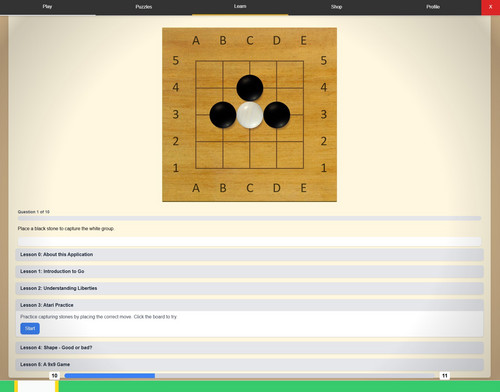Image resolution: width=500 pixels, height=392 pixels.
Task: Expand Lesson 0: About this Application
Action: tap(249, 255)
